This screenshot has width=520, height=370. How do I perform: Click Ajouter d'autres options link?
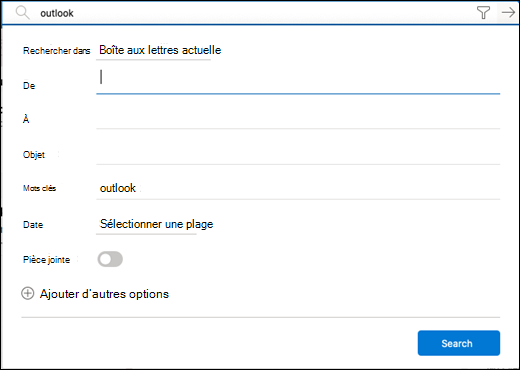[104, 294]
